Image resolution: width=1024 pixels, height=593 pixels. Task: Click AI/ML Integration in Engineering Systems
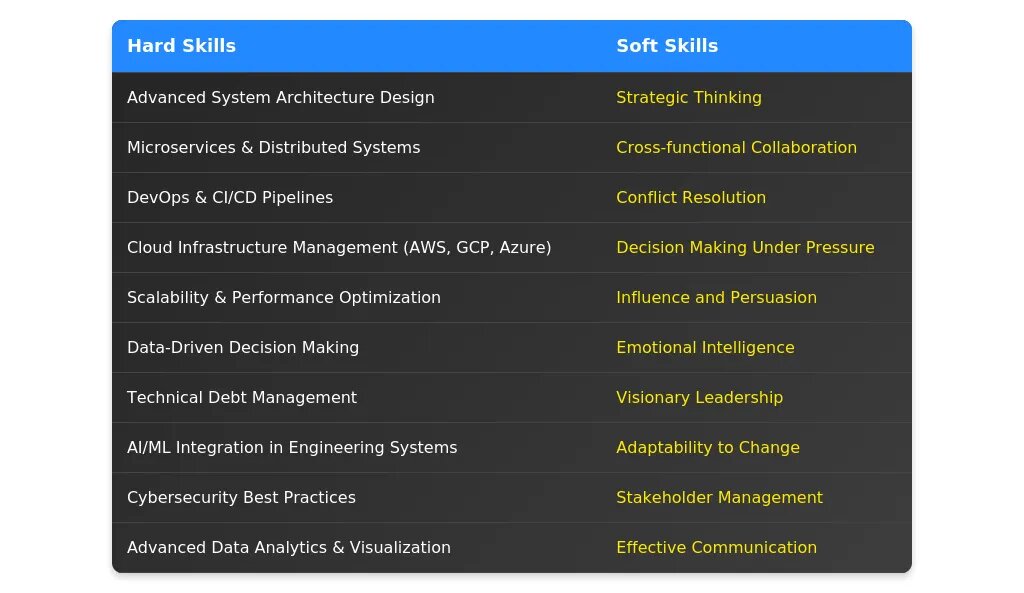[x=291, y=448]
